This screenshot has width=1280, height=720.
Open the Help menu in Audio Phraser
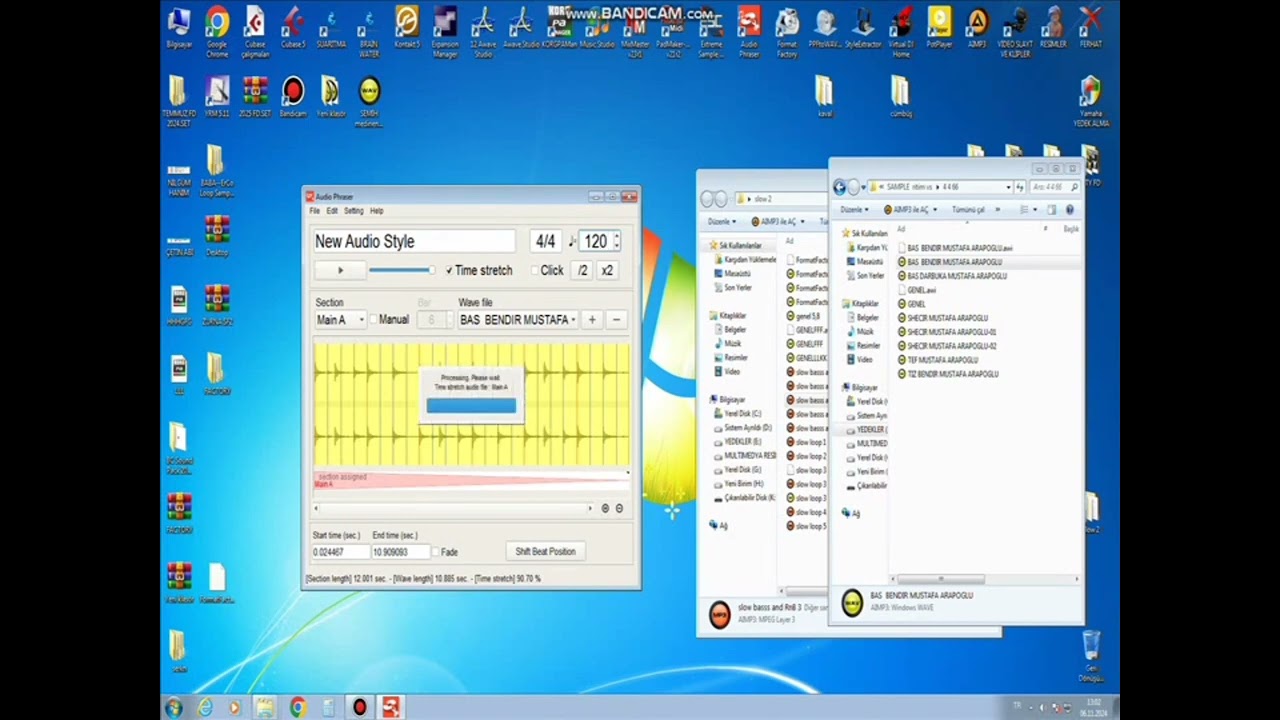[377, 211]
